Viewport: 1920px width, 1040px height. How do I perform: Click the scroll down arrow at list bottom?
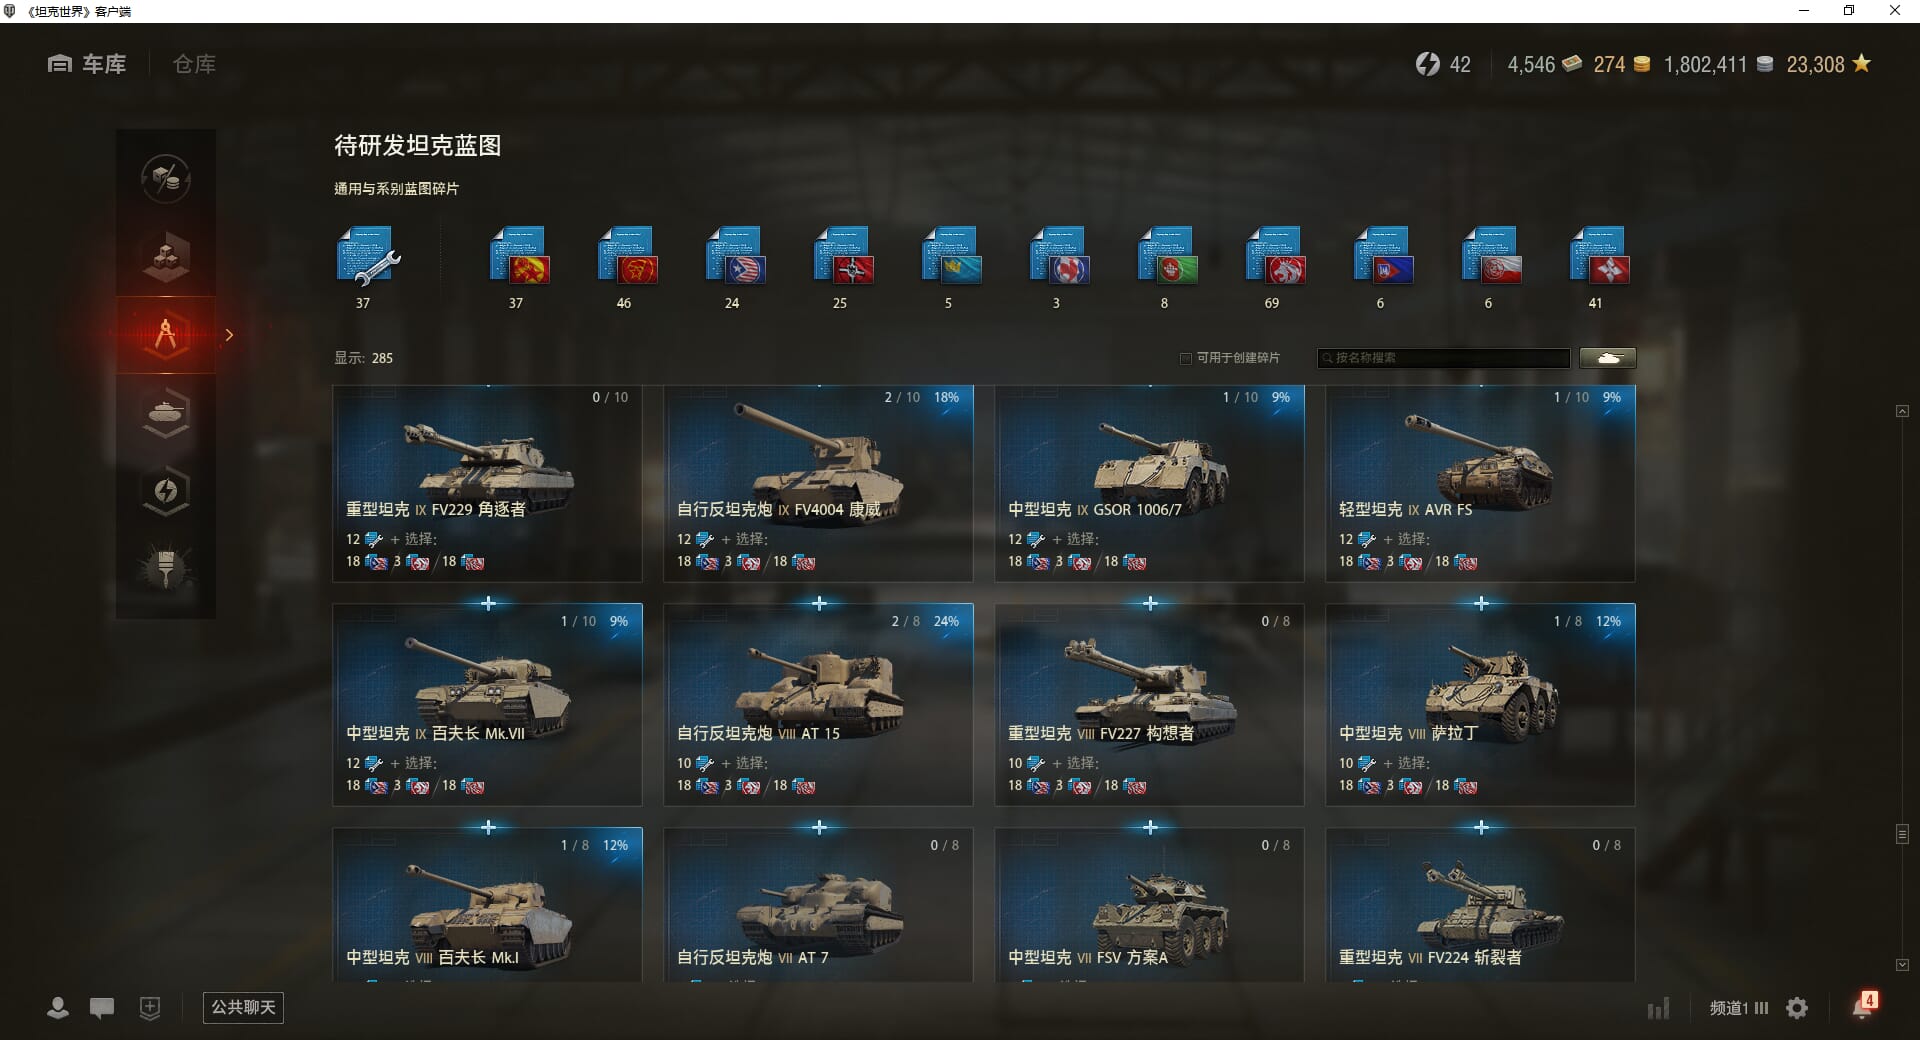(x=1902, y=965)
